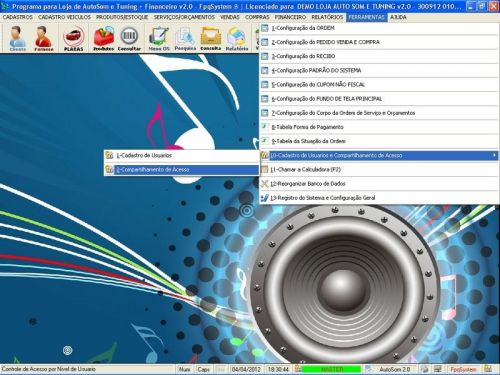
Task: Select 9-Tabela da Situação da Ordem
Action: pyautogui.click(x=379, y=141)
